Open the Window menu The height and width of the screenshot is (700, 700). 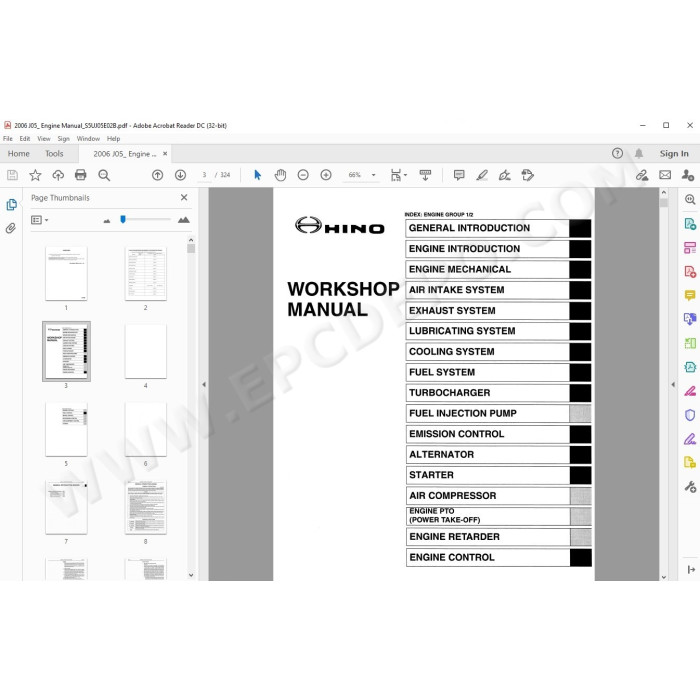88,139
